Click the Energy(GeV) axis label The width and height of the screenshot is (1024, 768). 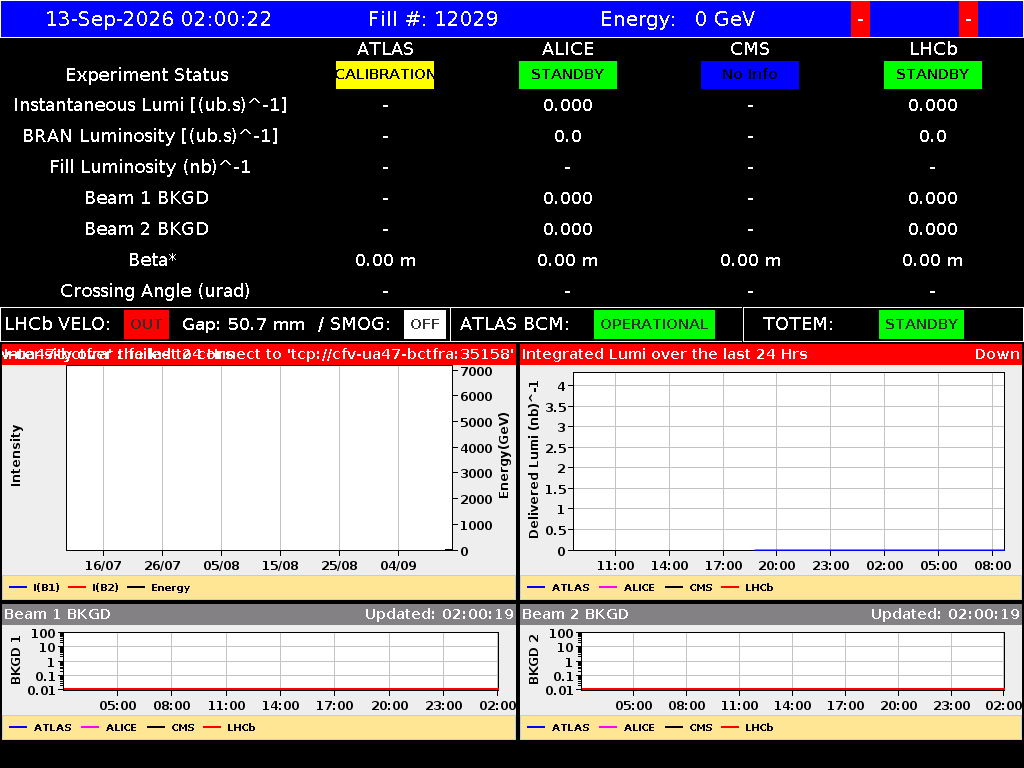coord(504,455)
